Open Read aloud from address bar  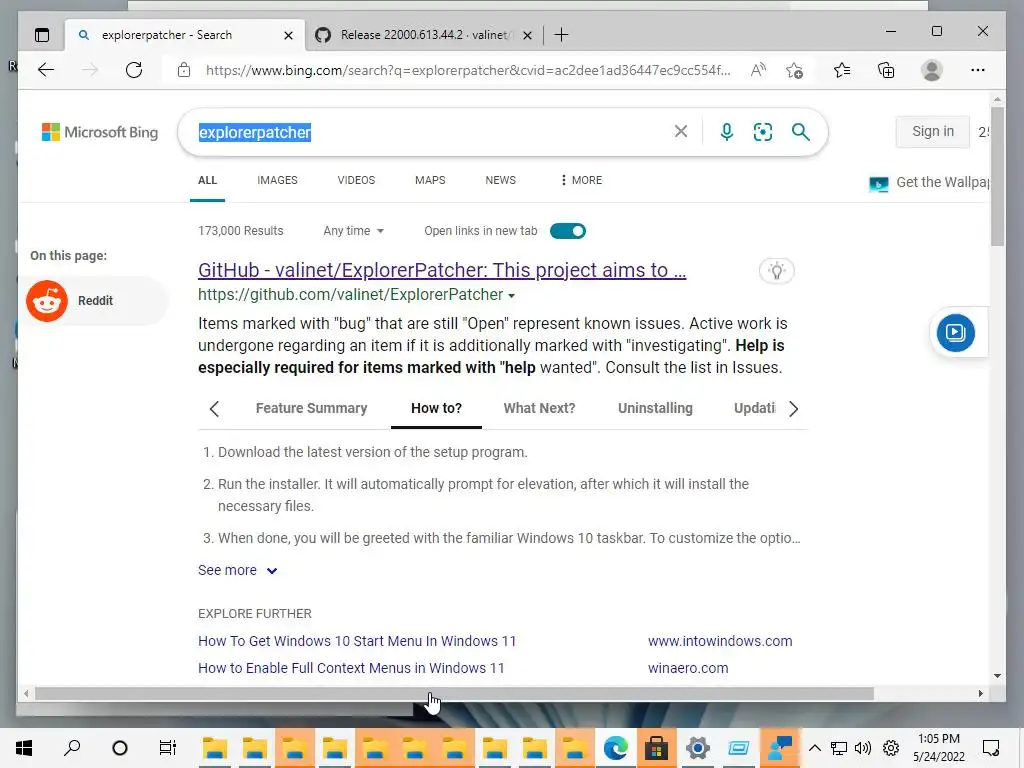(758, 70)
